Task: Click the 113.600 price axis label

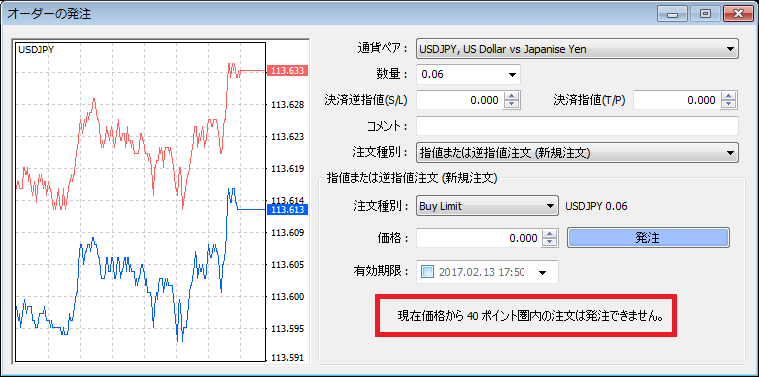Action: coord(288,297)
